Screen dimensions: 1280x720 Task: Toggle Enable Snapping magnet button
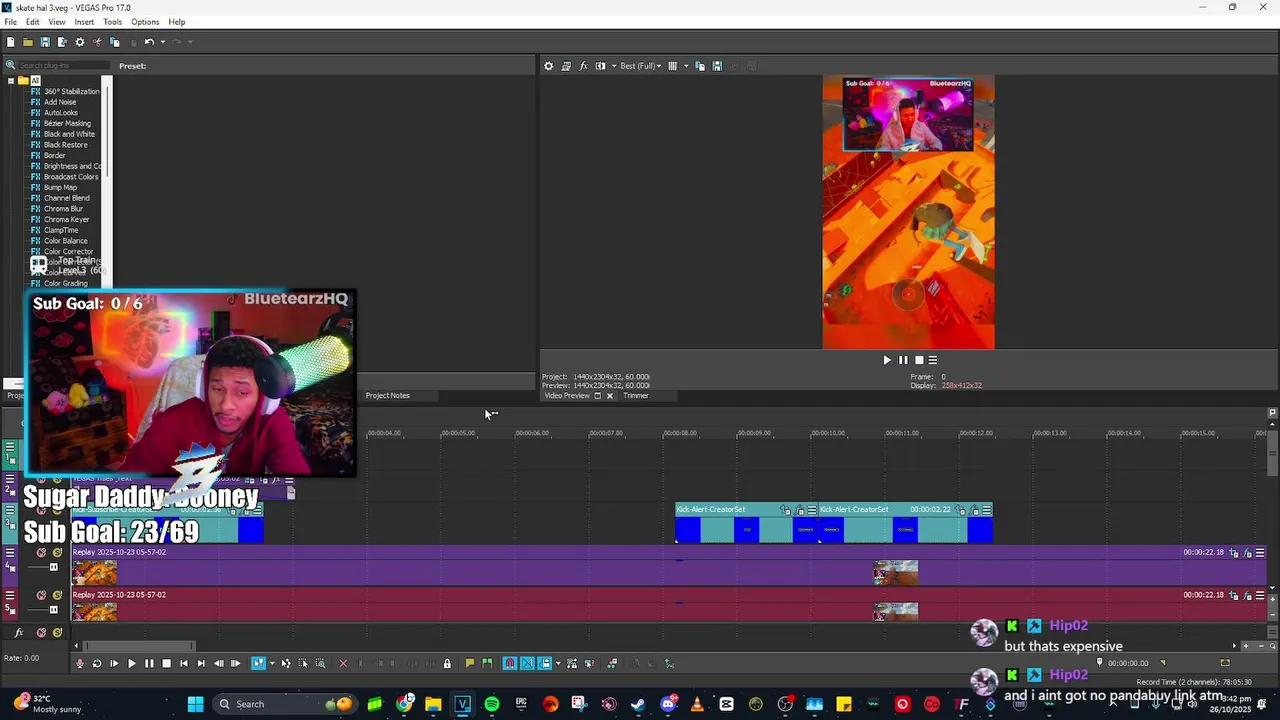[x=510, y=663]
